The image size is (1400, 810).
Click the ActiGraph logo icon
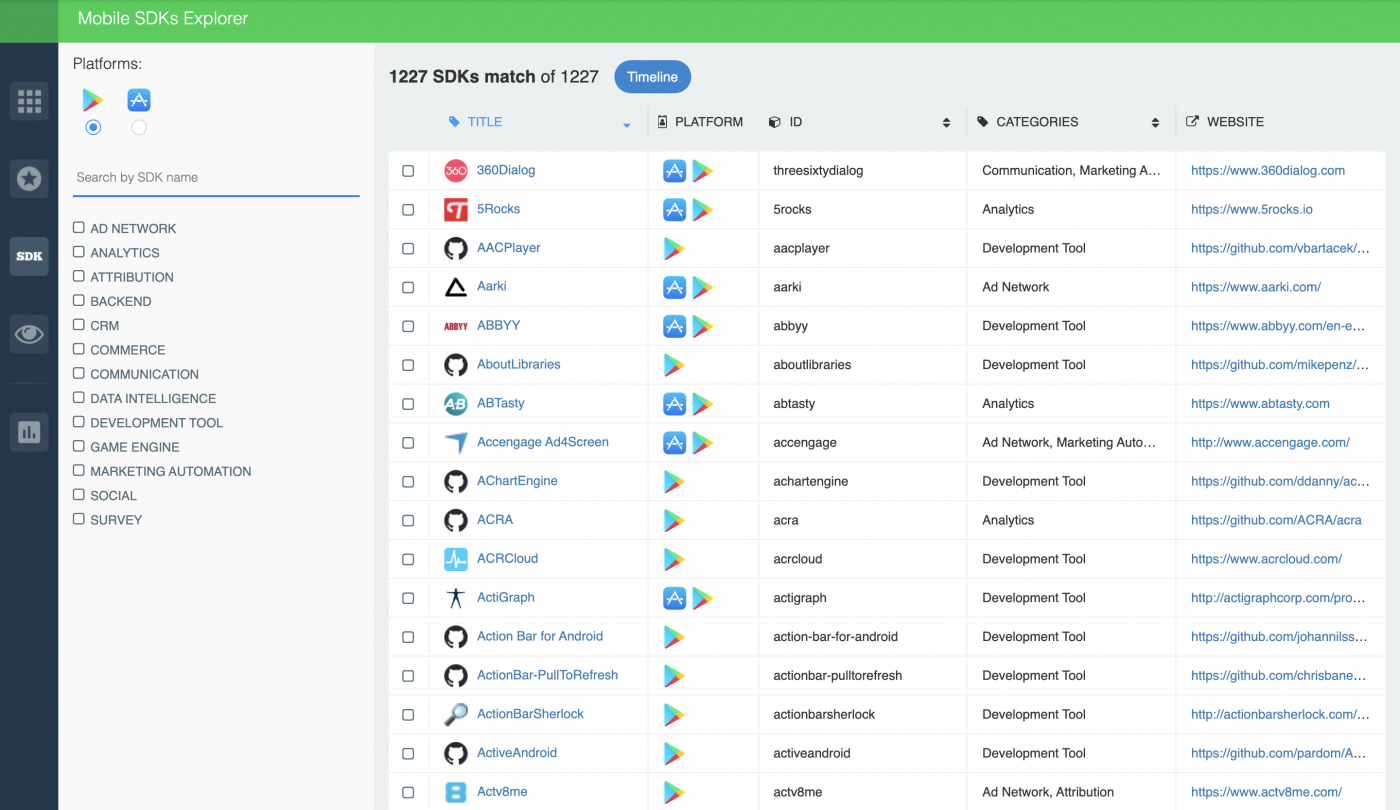click(456, 598)
